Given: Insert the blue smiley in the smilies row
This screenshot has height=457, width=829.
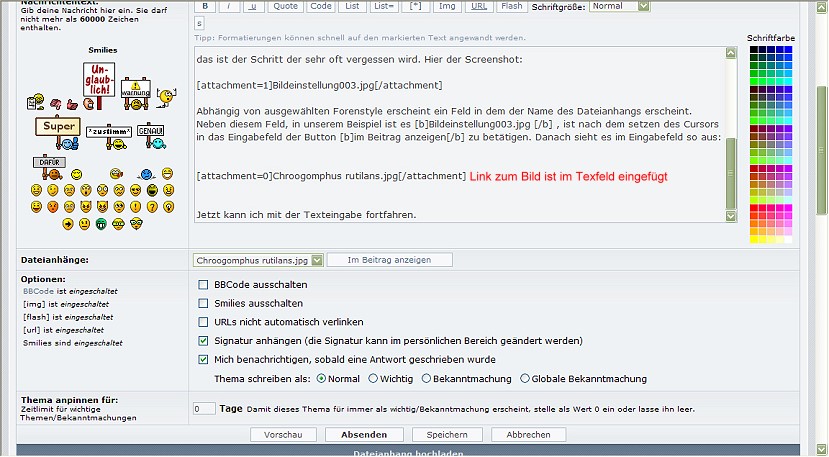Looking at the screenshot, I should 146,174.
